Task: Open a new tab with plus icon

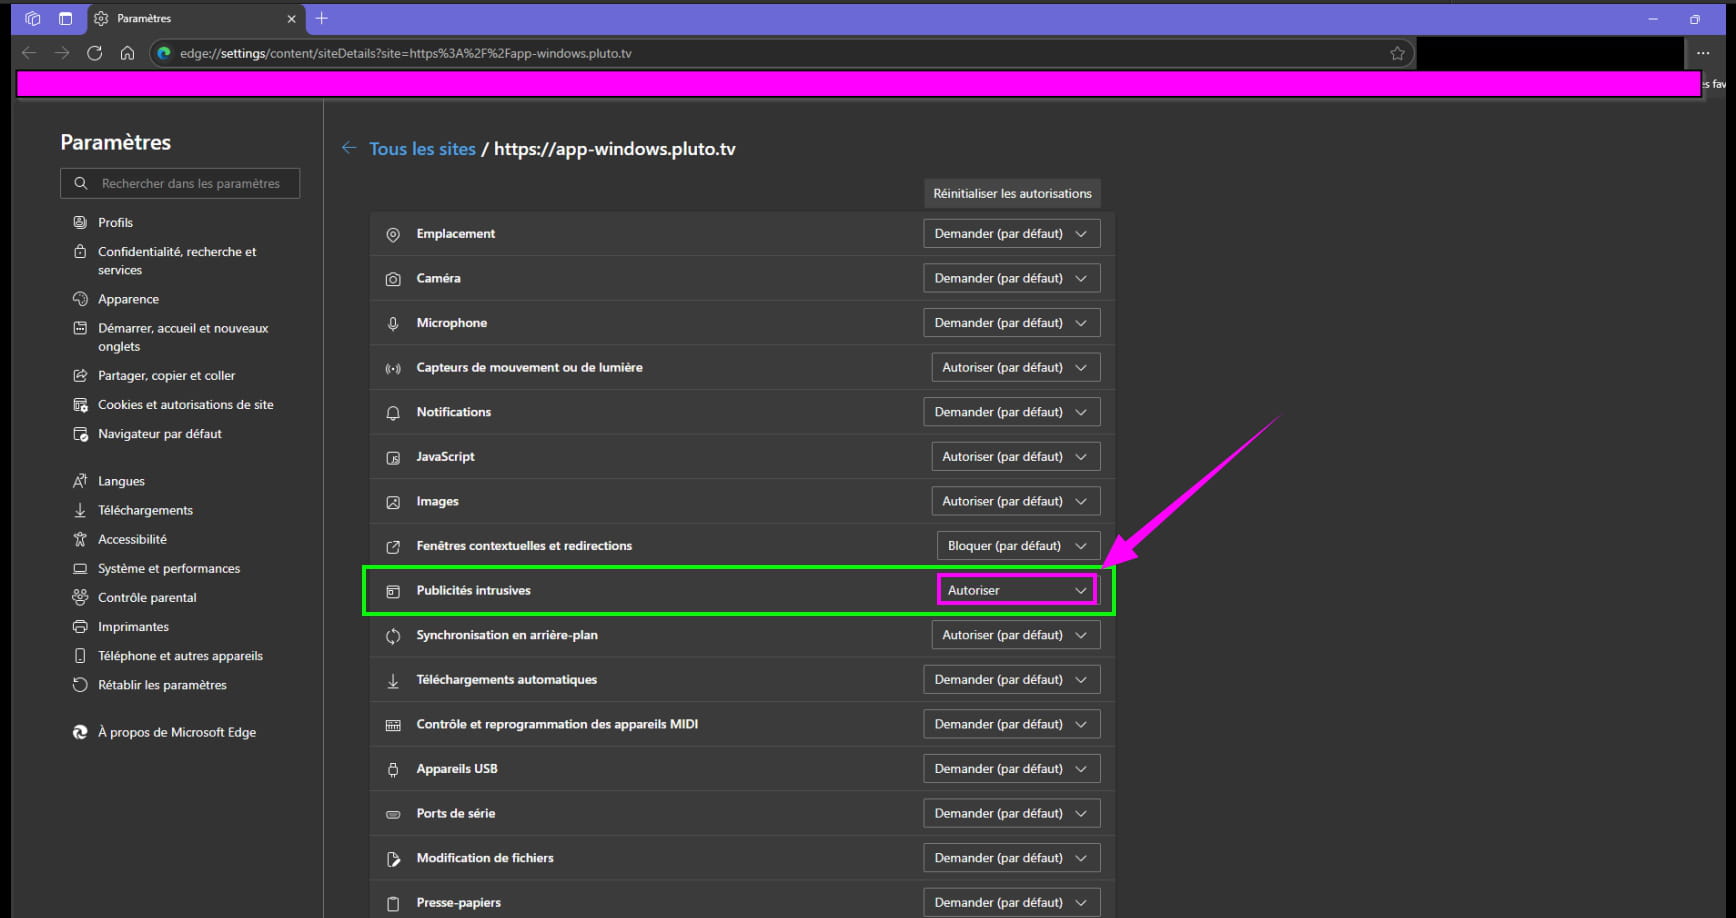Action: [x=321, y=18]
